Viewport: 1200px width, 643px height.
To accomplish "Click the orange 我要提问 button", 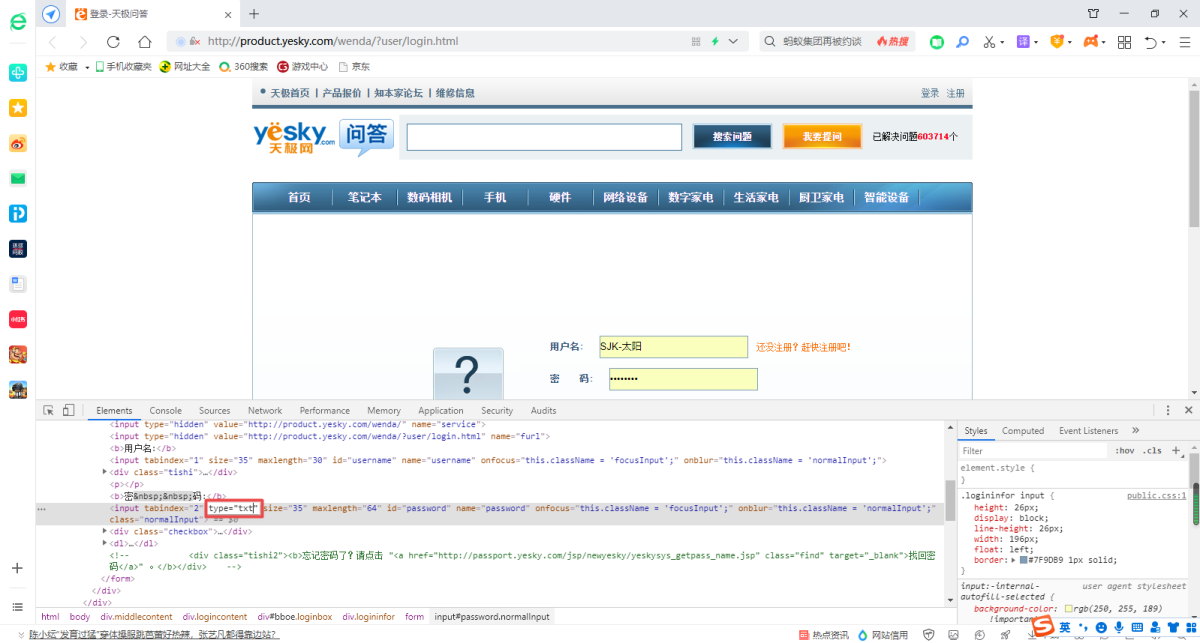I will tap(821, 137).
